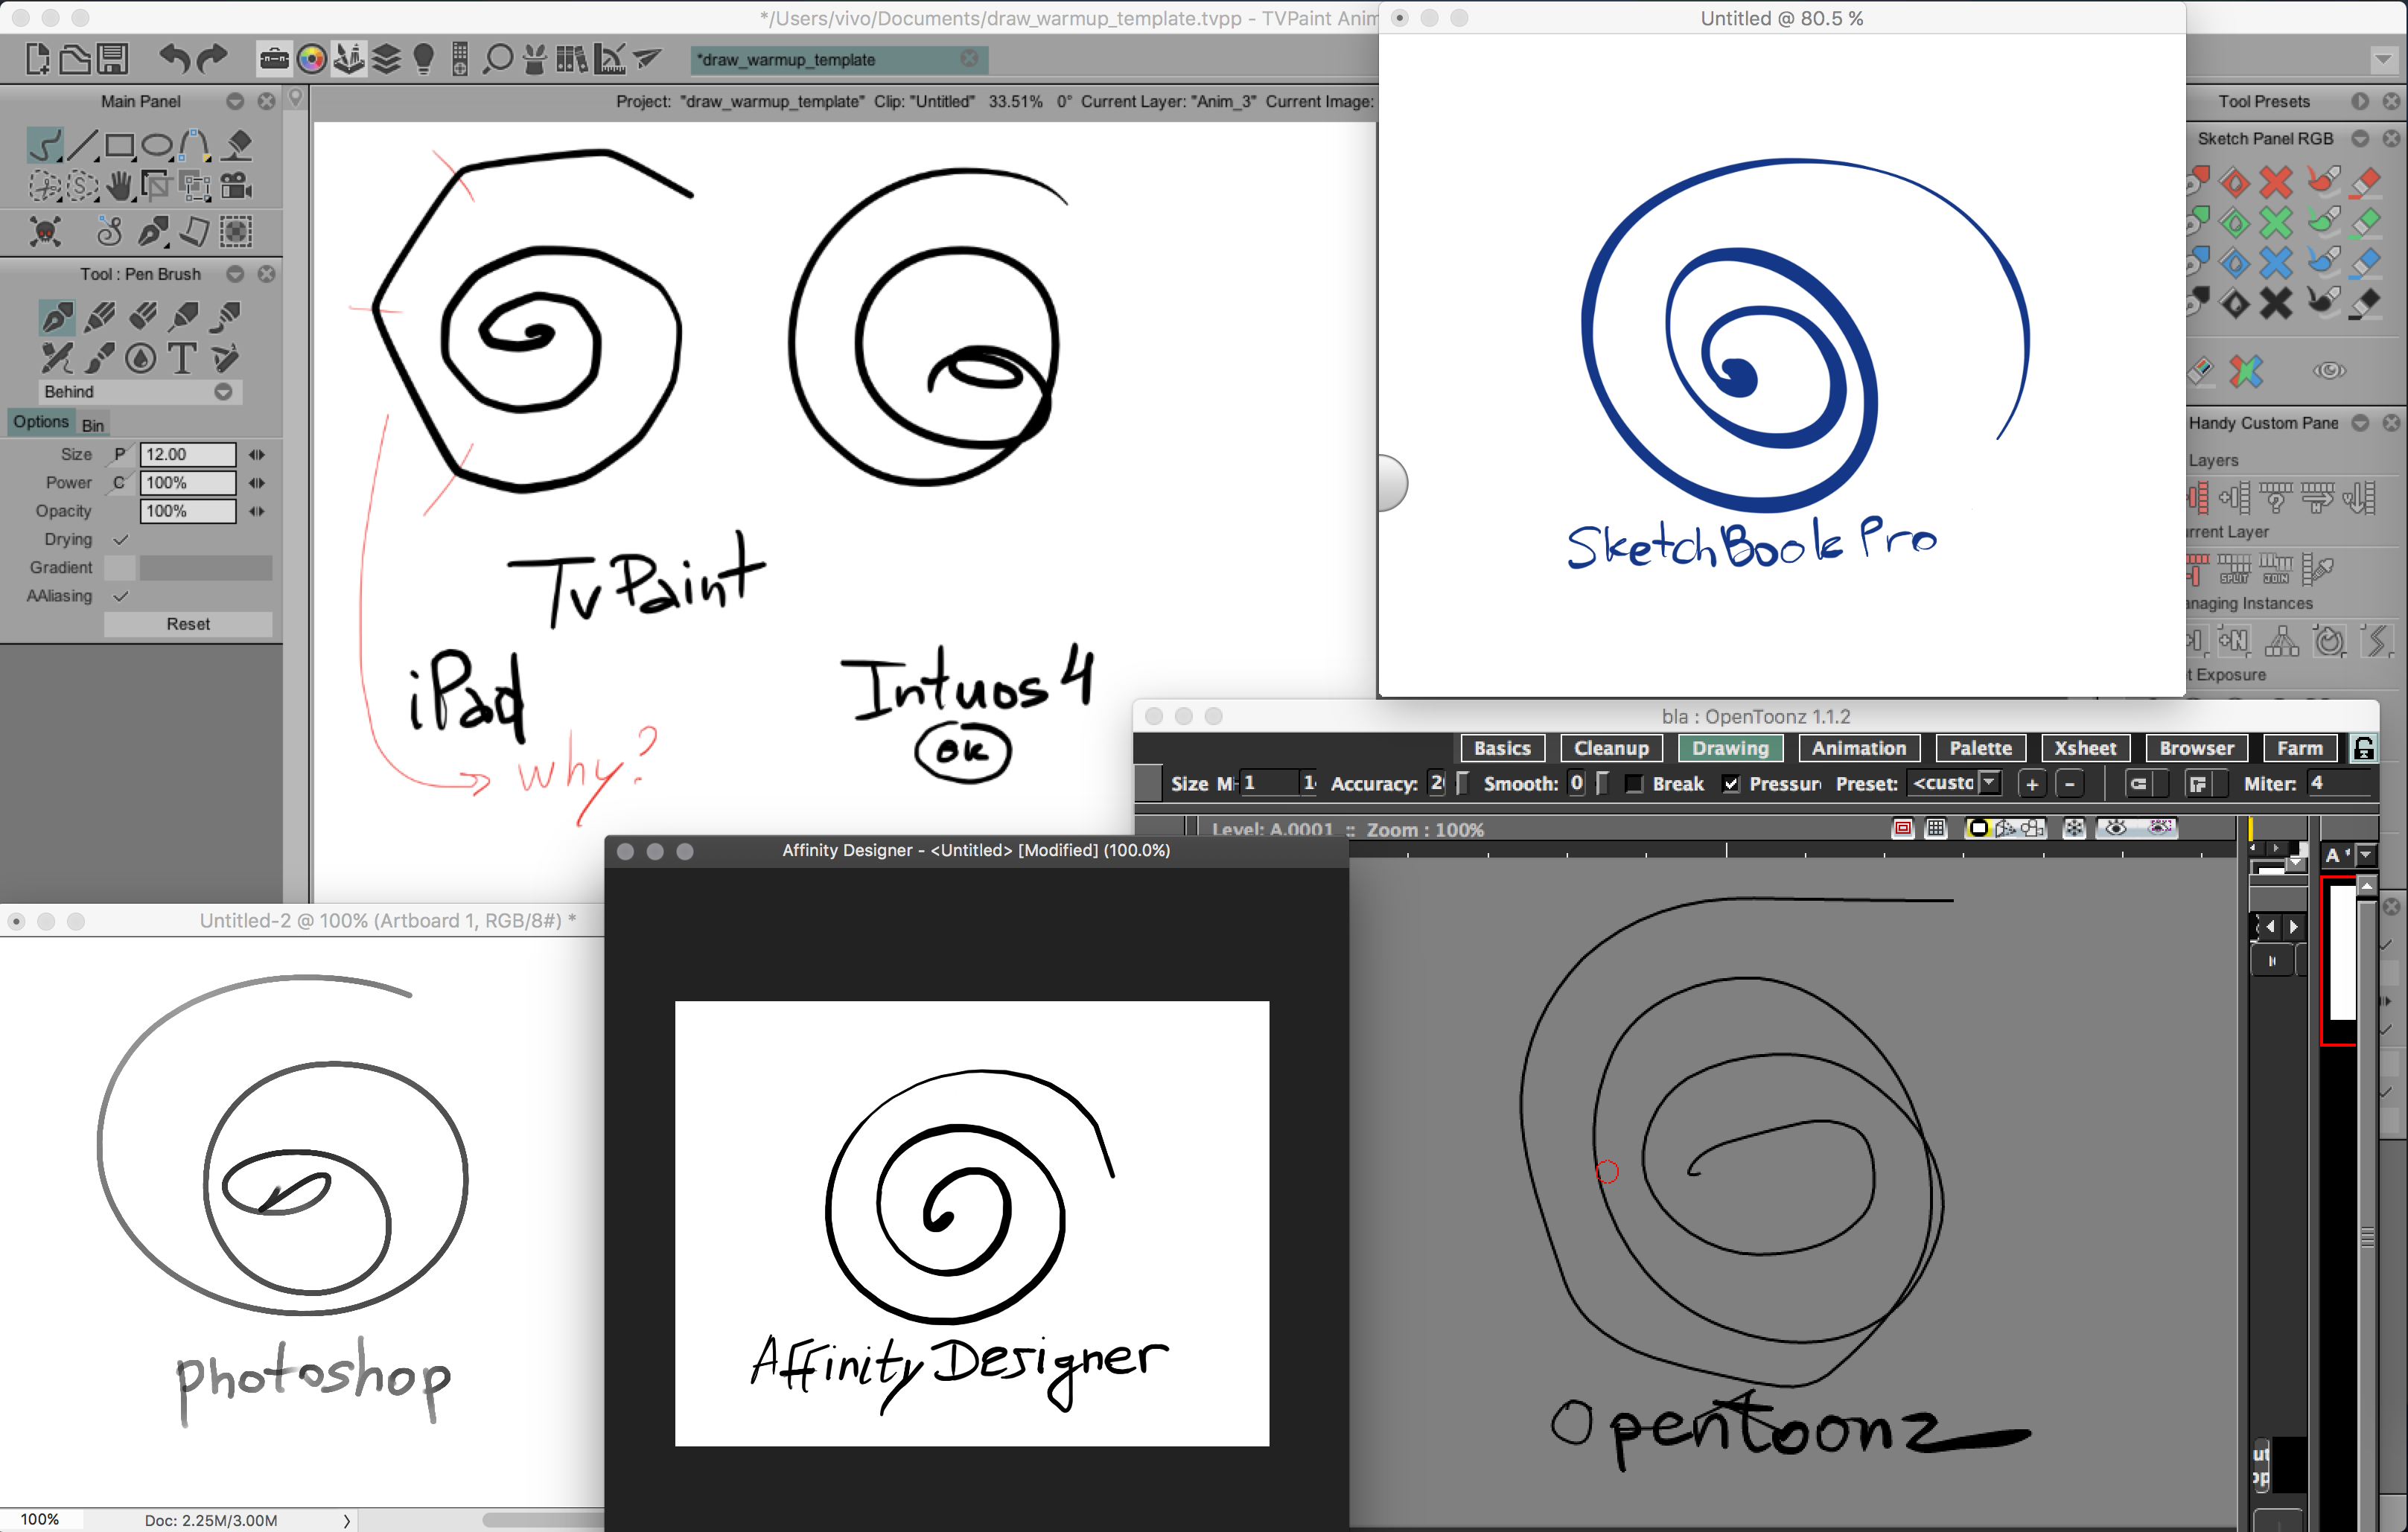Select the flood fill bucket tool in Main Panel

point(237,146)
